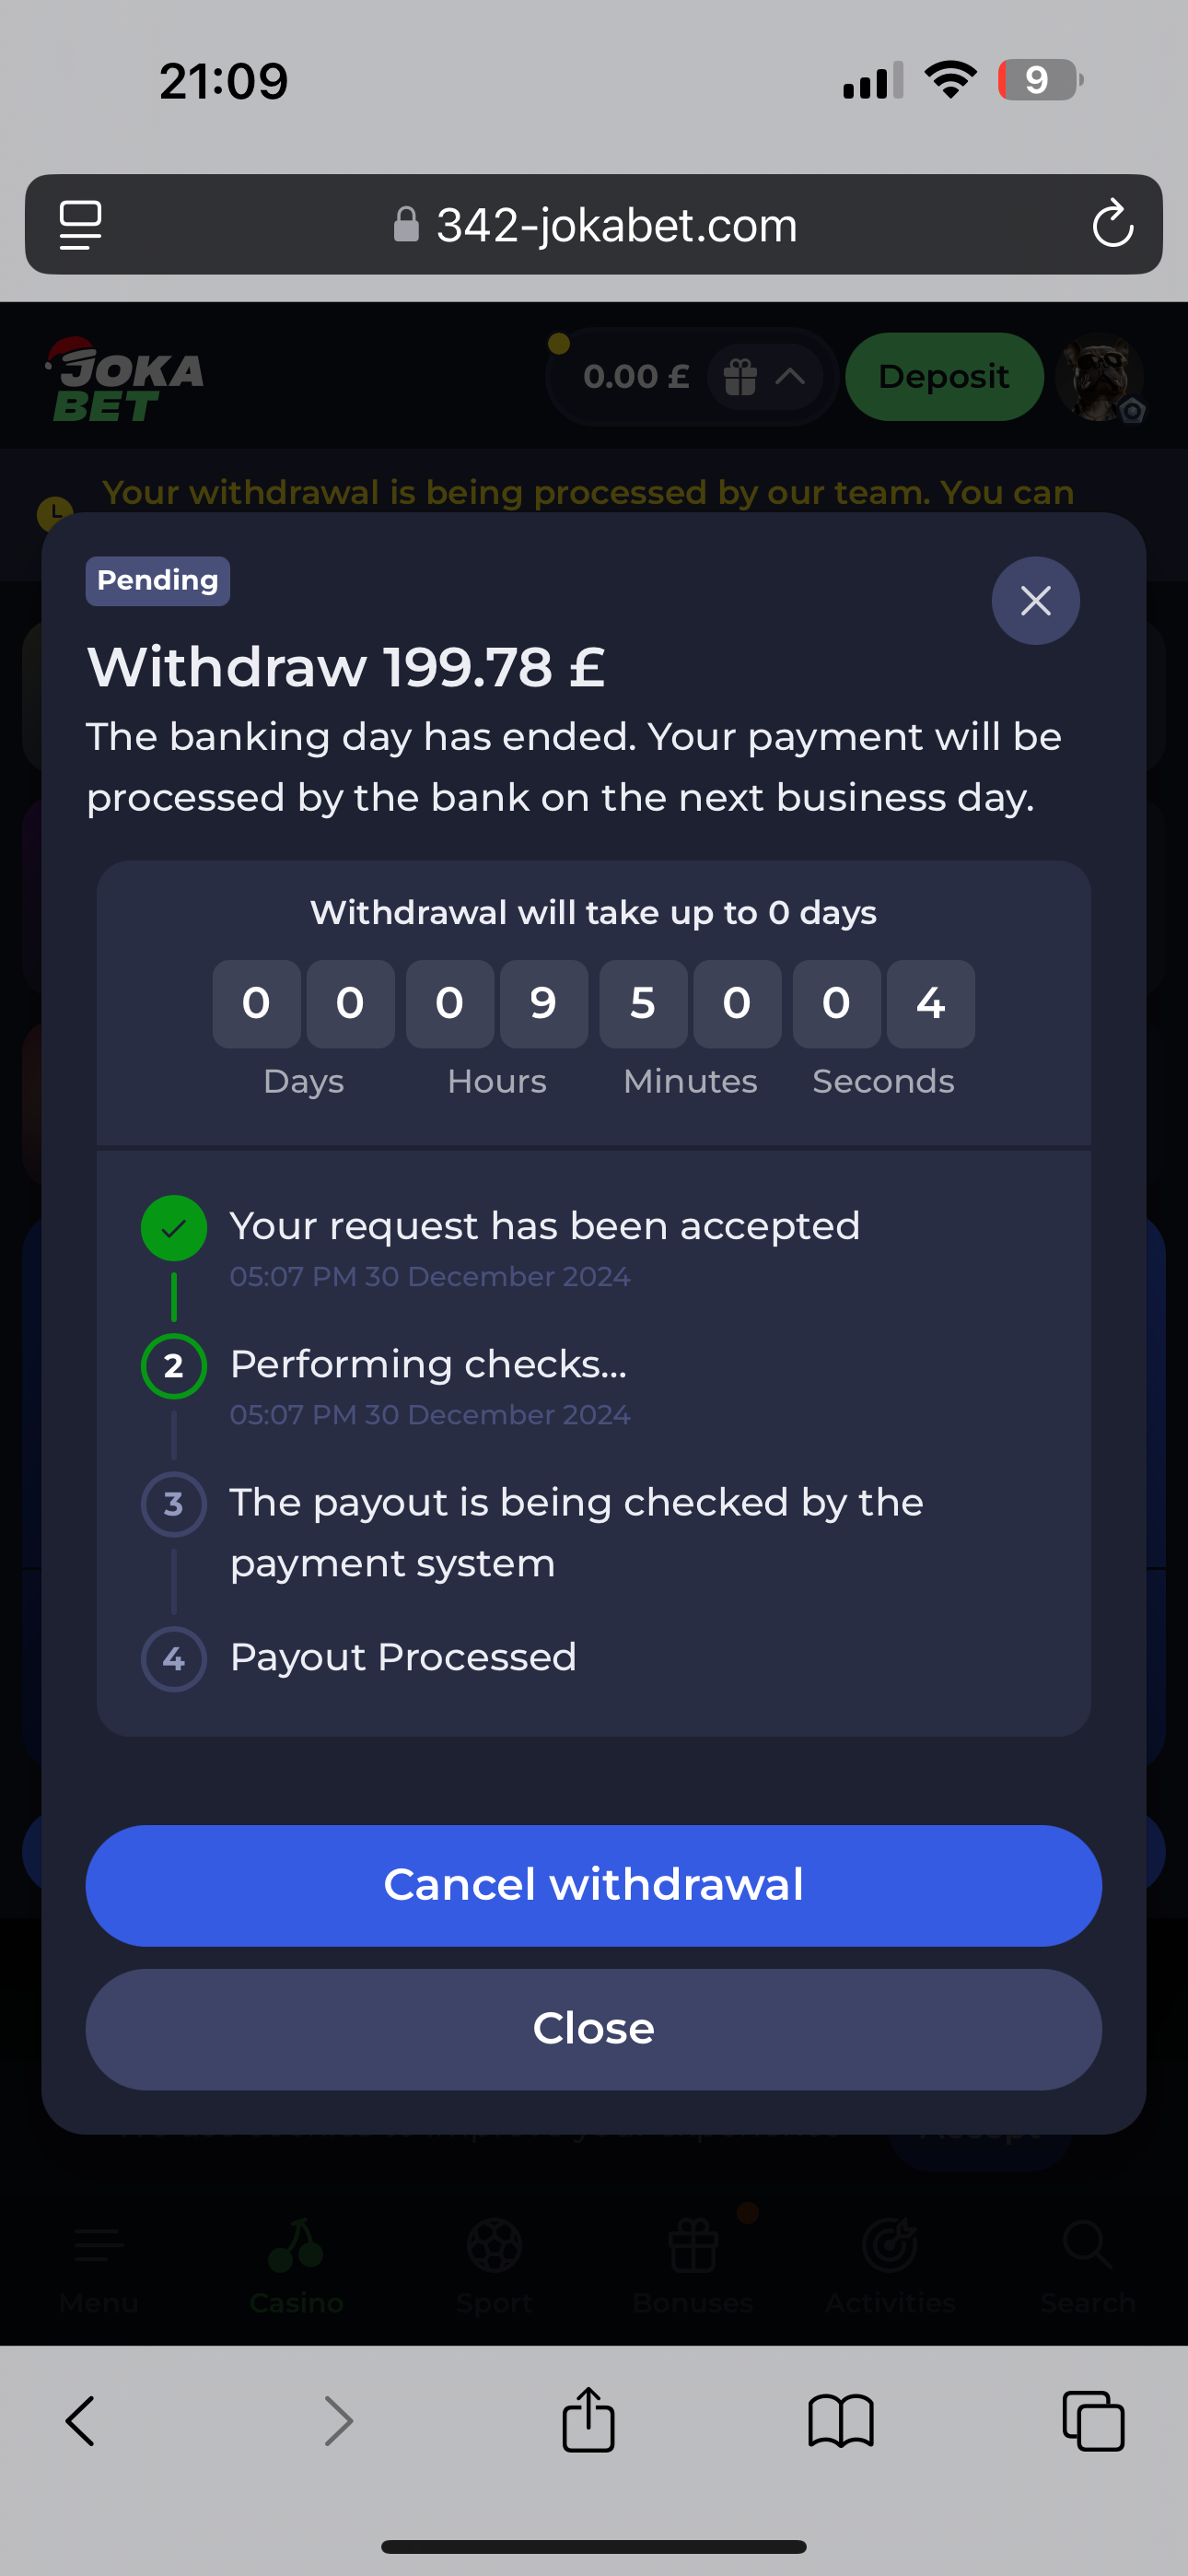This screenshot has width=1188, height=2576.
Task: Open the gift bonus icon beside balance
Action: (x=740, y=377)
